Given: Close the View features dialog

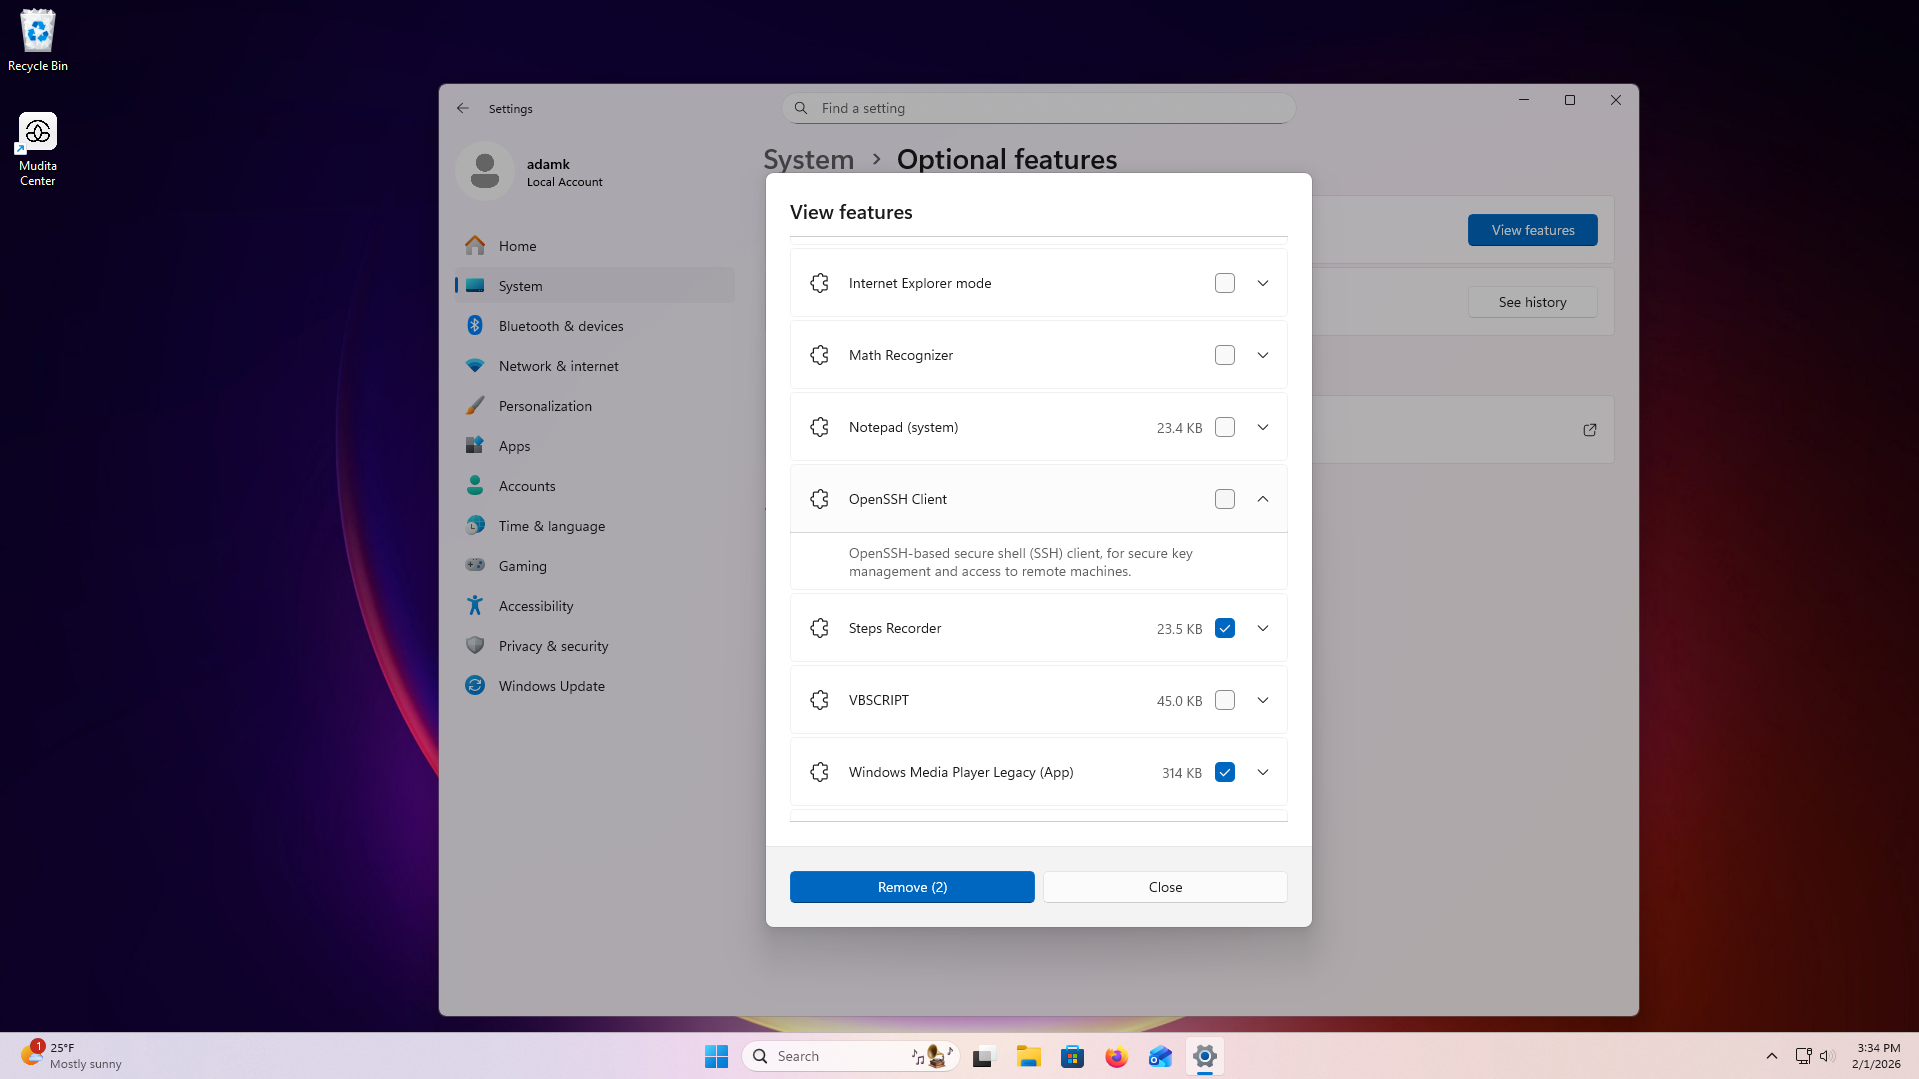Looking at the screenshot, I should [x=1165, y=887].
